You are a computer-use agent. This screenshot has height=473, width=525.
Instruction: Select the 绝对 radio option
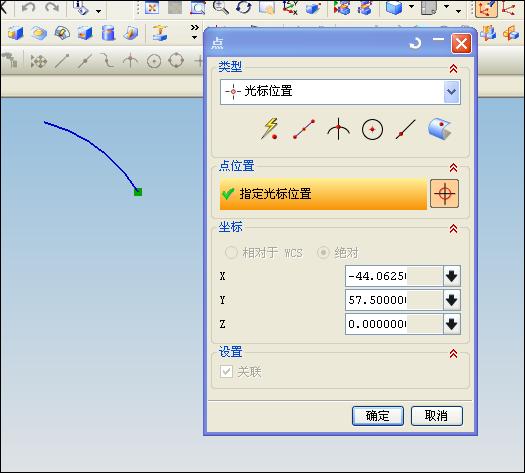338,253
